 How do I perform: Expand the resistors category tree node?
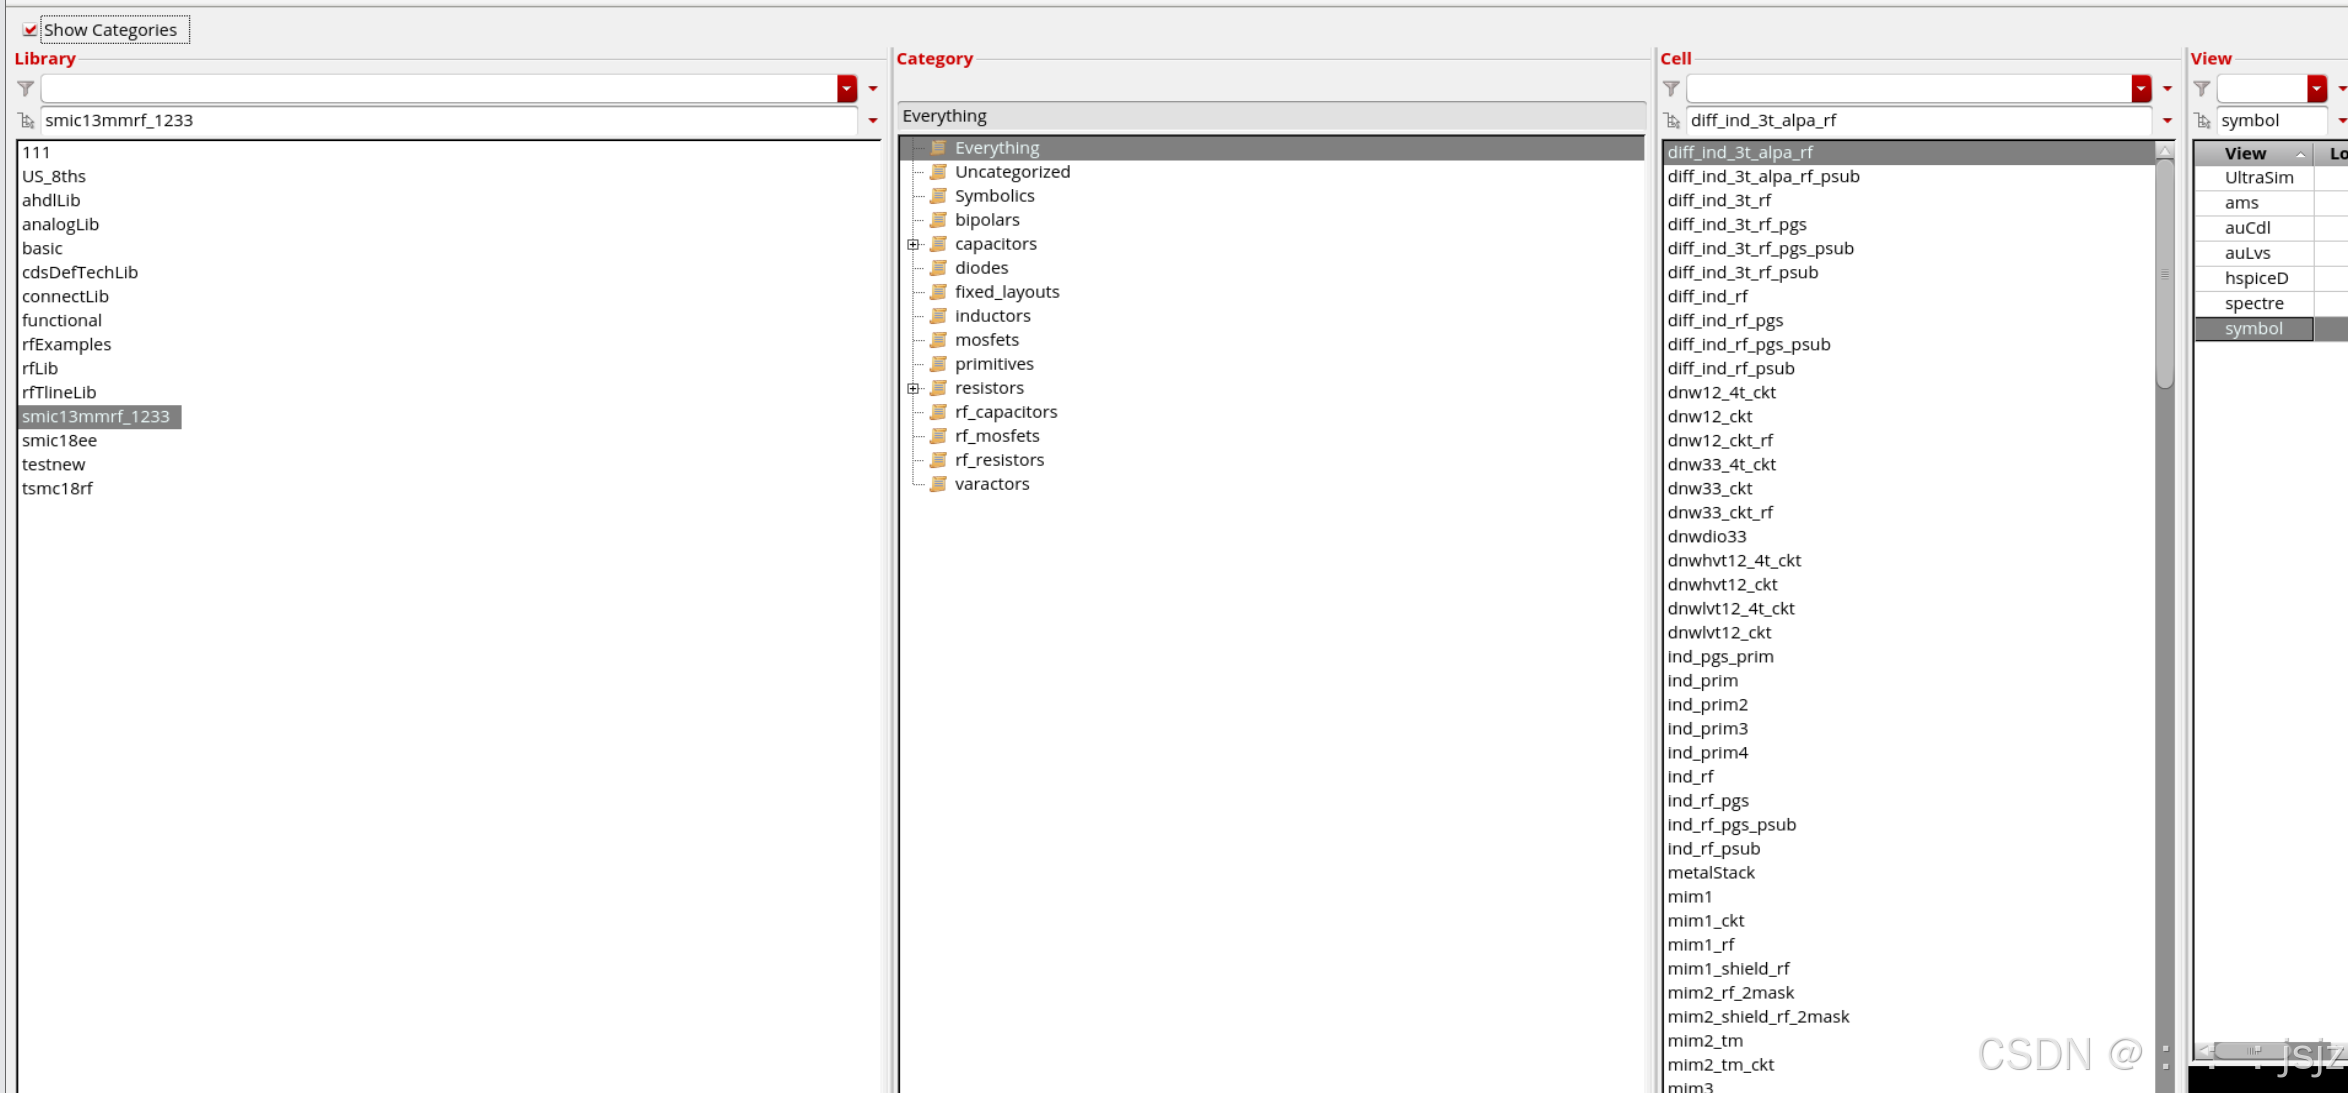click(913, 388)
